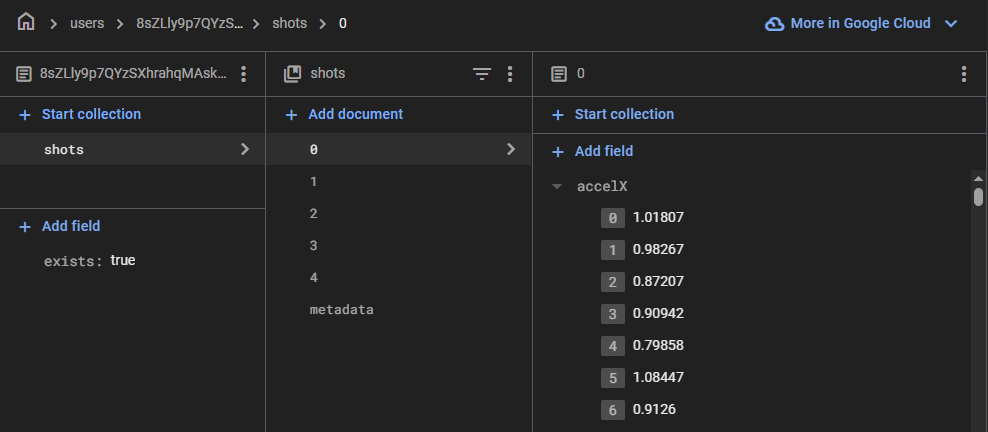
Task: Click the document icon beside 0 header
Action: [559, 74]
